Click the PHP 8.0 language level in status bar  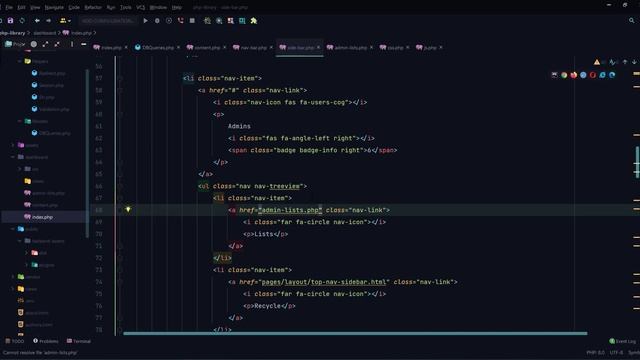[596, 353]
